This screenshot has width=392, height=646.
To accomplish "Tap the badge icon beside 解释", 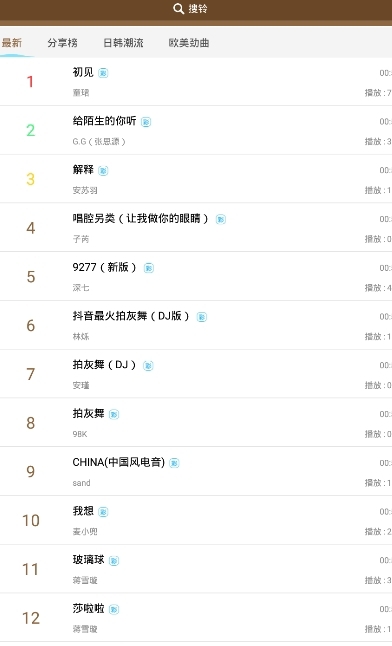I will click(103, 171).
